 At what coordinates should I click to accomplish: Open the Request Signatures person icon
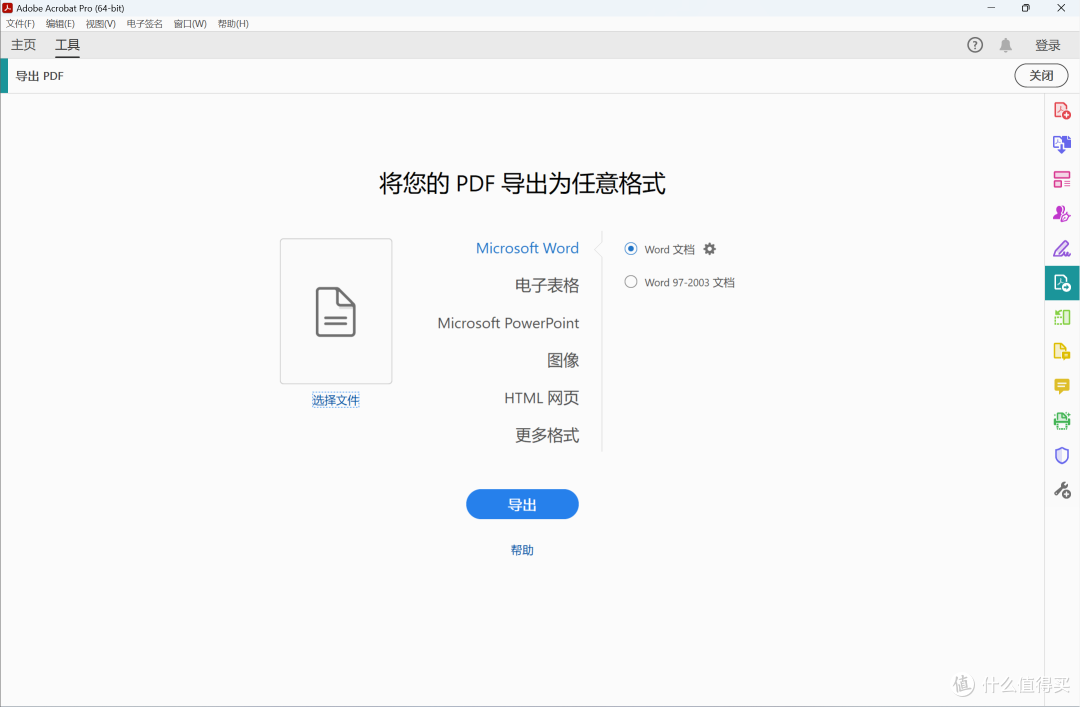[1061, 214]
